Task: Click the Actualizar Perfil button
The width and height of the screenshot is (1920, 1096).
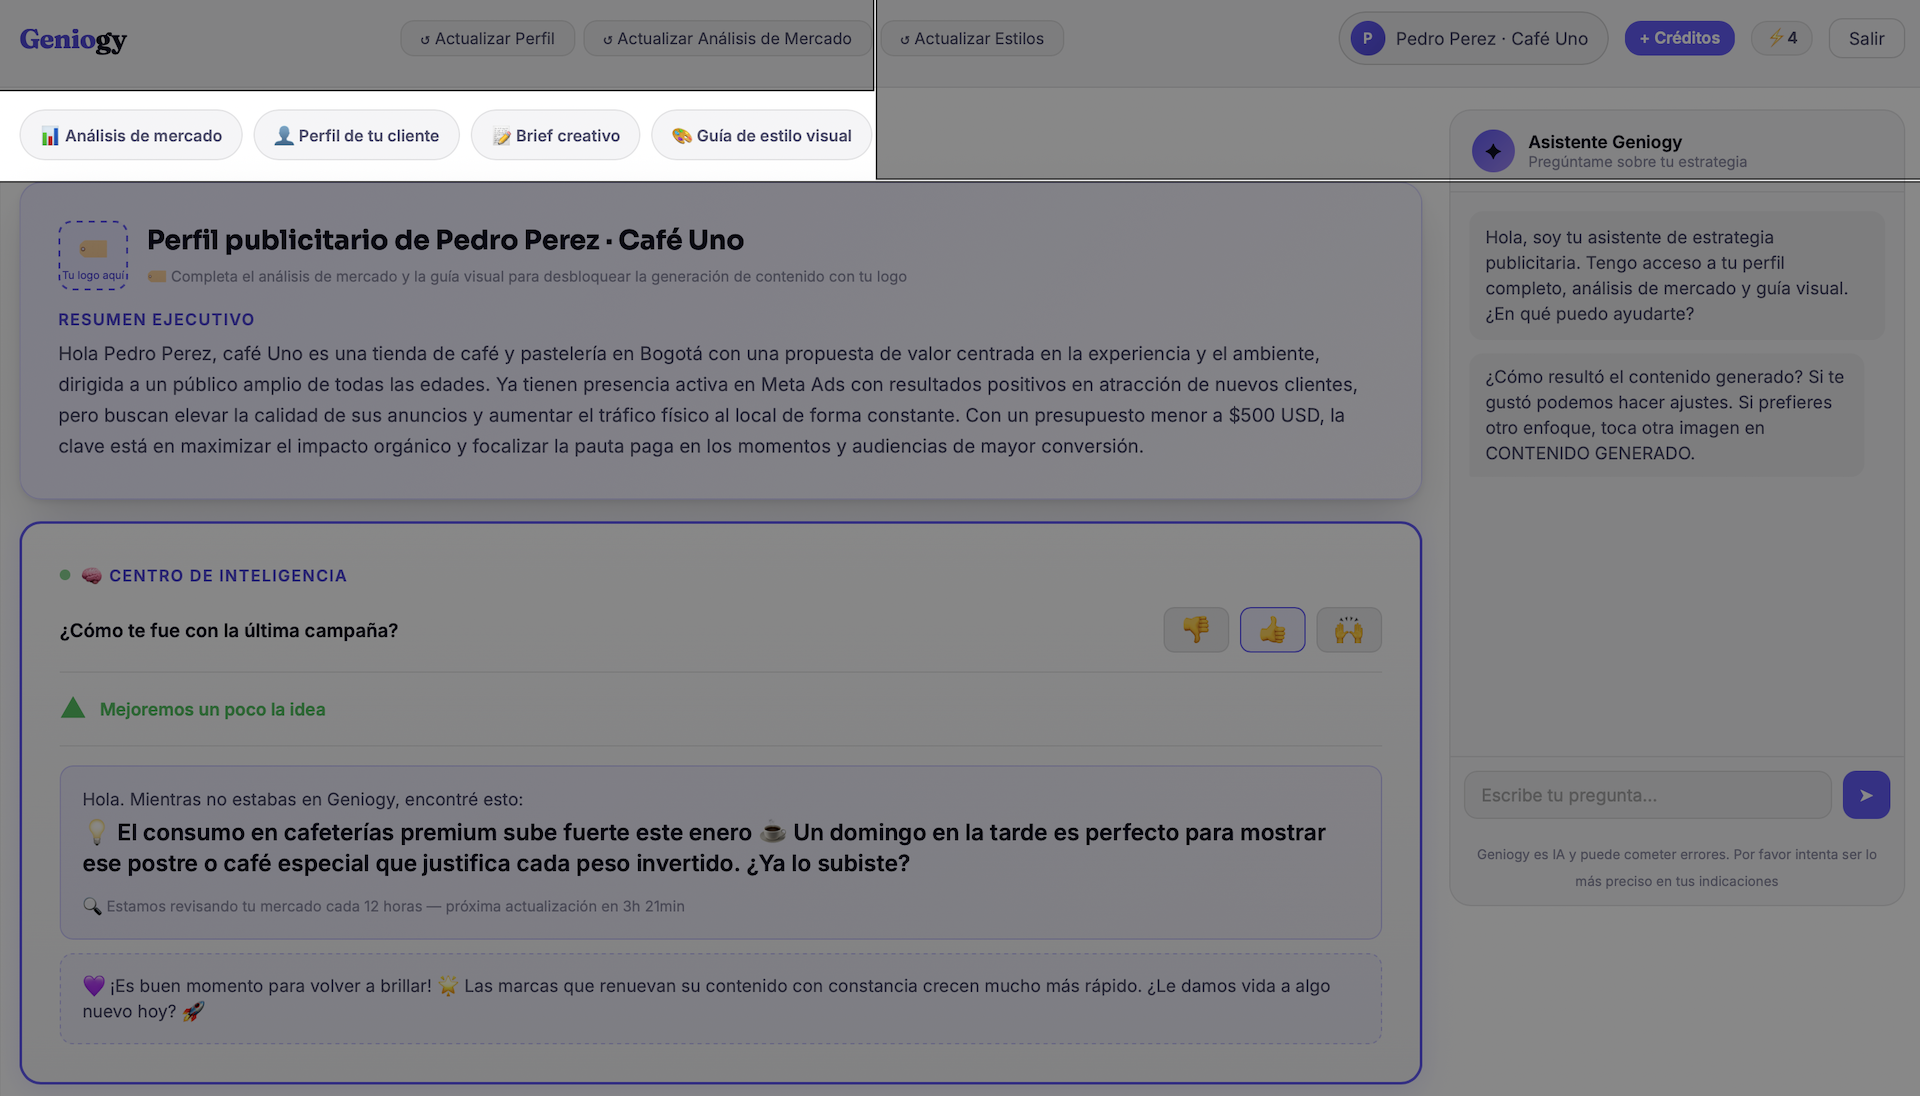Action: coord(487,39)
